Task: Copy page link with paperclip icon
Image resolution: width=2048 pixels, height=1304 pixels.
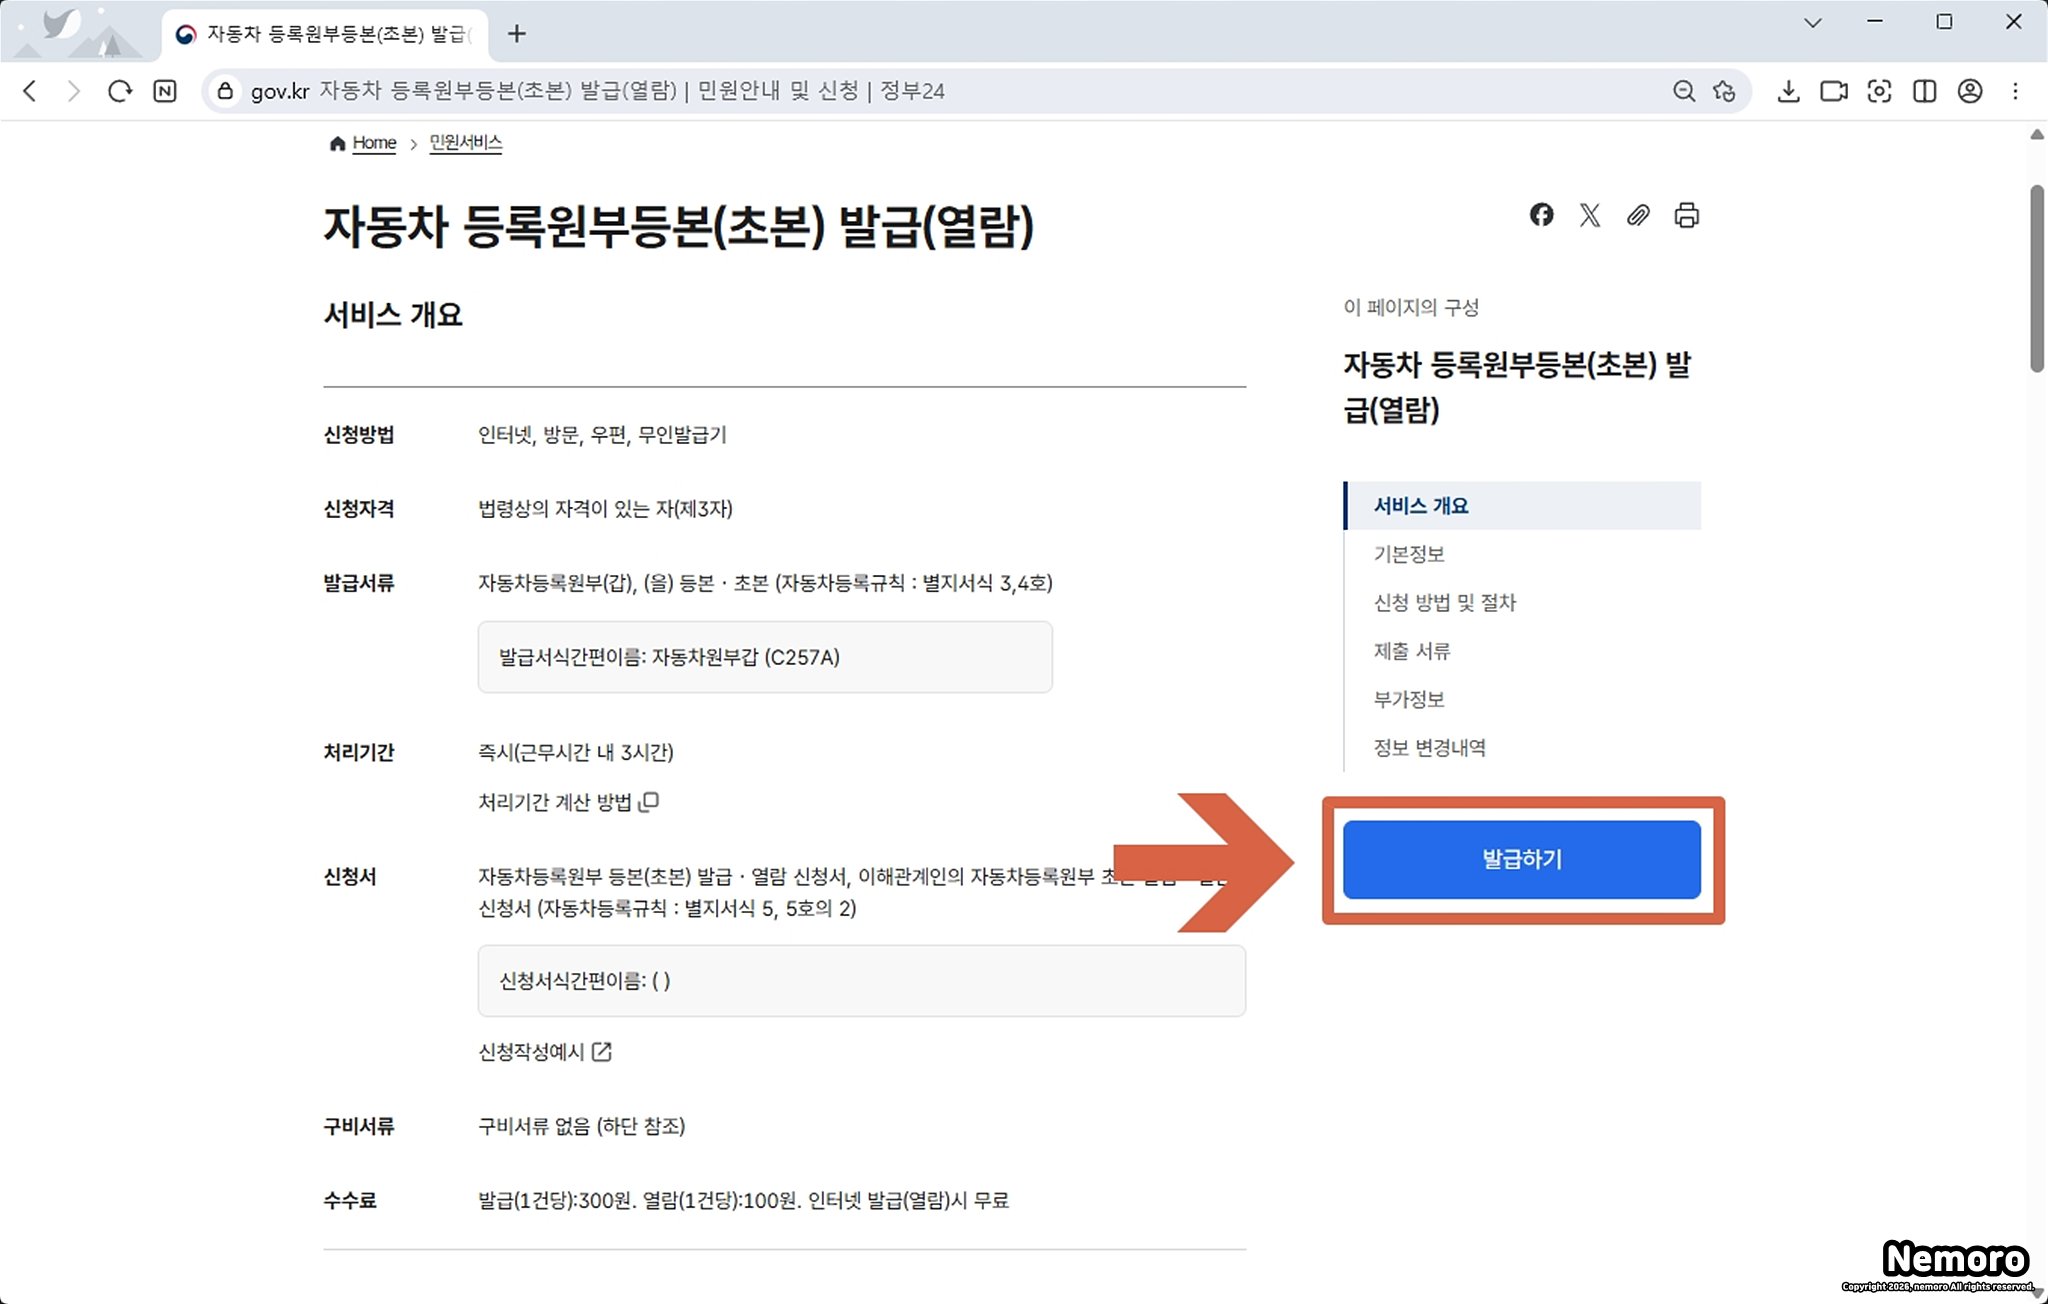Action: coord(1637,215)
